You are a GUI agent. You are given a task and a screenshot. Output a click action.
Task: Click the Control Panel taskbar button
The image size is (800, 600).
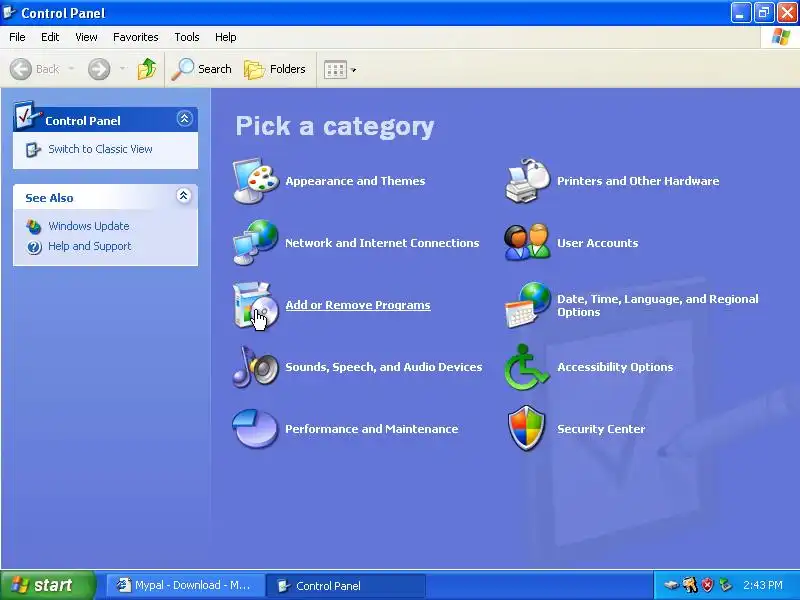coord(346,585)
